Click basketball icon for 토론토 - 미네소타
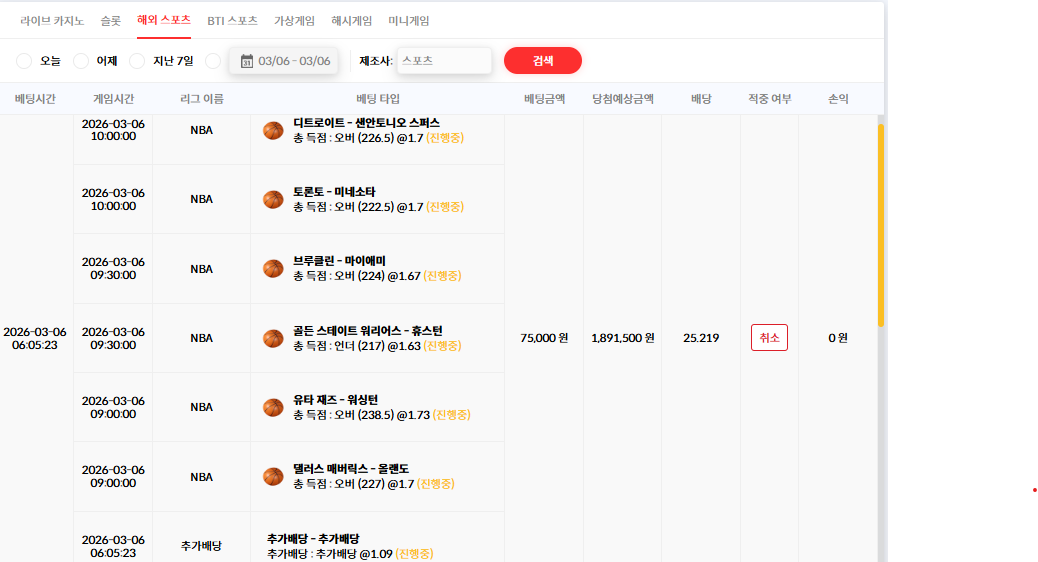Screen dimensions: 1038x562 click(x=273, y=199)
